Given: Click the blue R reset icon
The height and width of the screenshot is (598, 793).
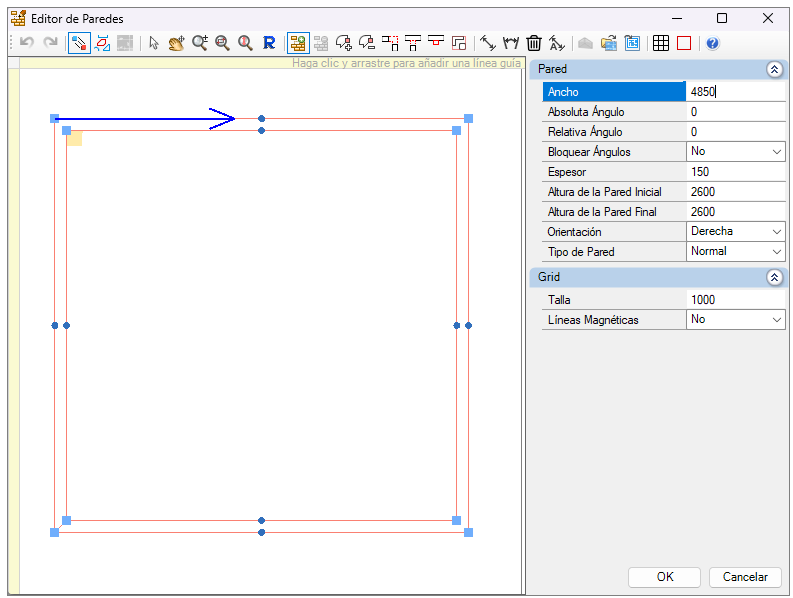Looking at the screenshot, I should (269, 44).
